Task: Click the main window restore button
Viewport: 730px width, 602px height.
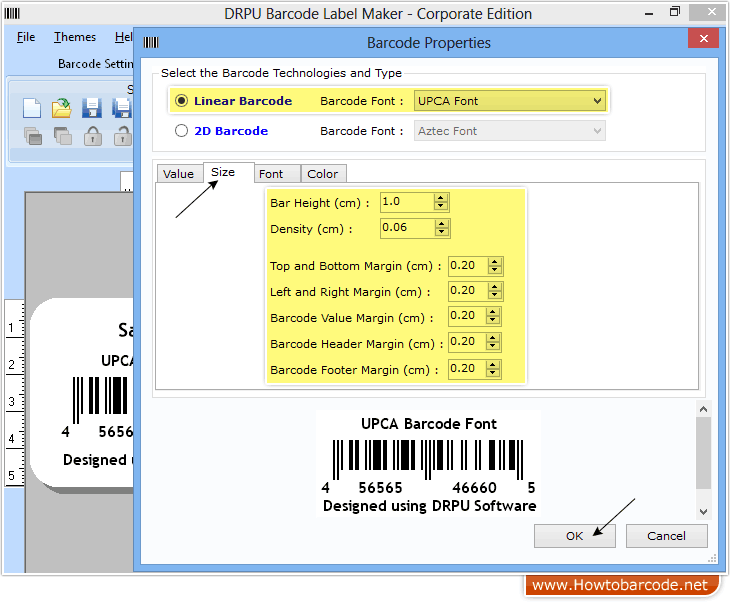Action: (x=675, y=13)
